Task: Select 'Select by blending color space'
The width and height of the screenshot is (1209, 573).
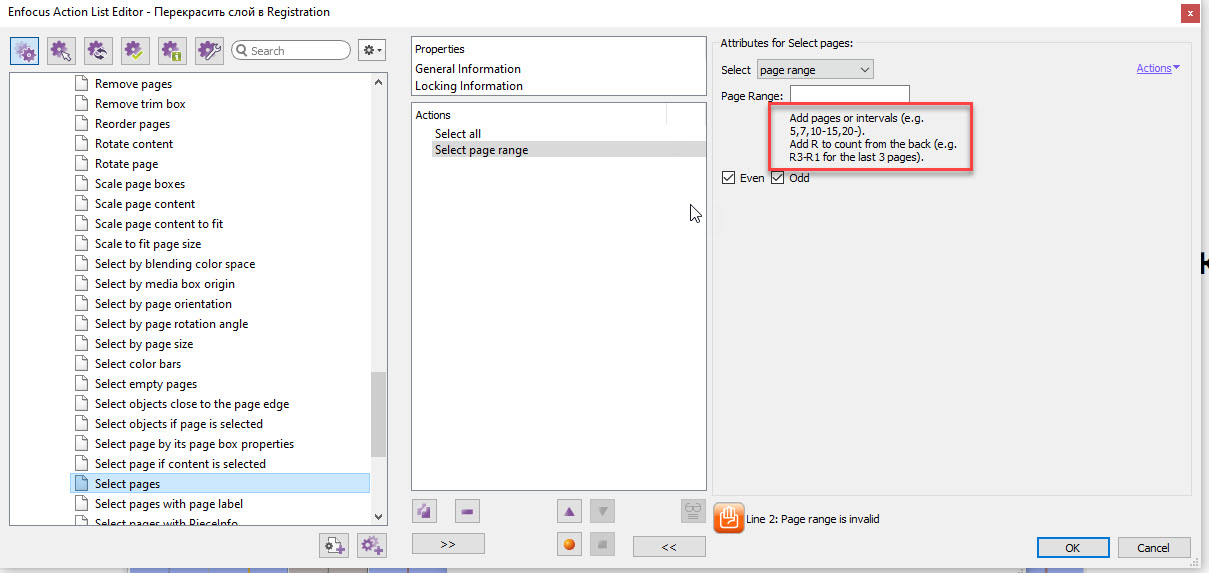Action: coord(175,264)
